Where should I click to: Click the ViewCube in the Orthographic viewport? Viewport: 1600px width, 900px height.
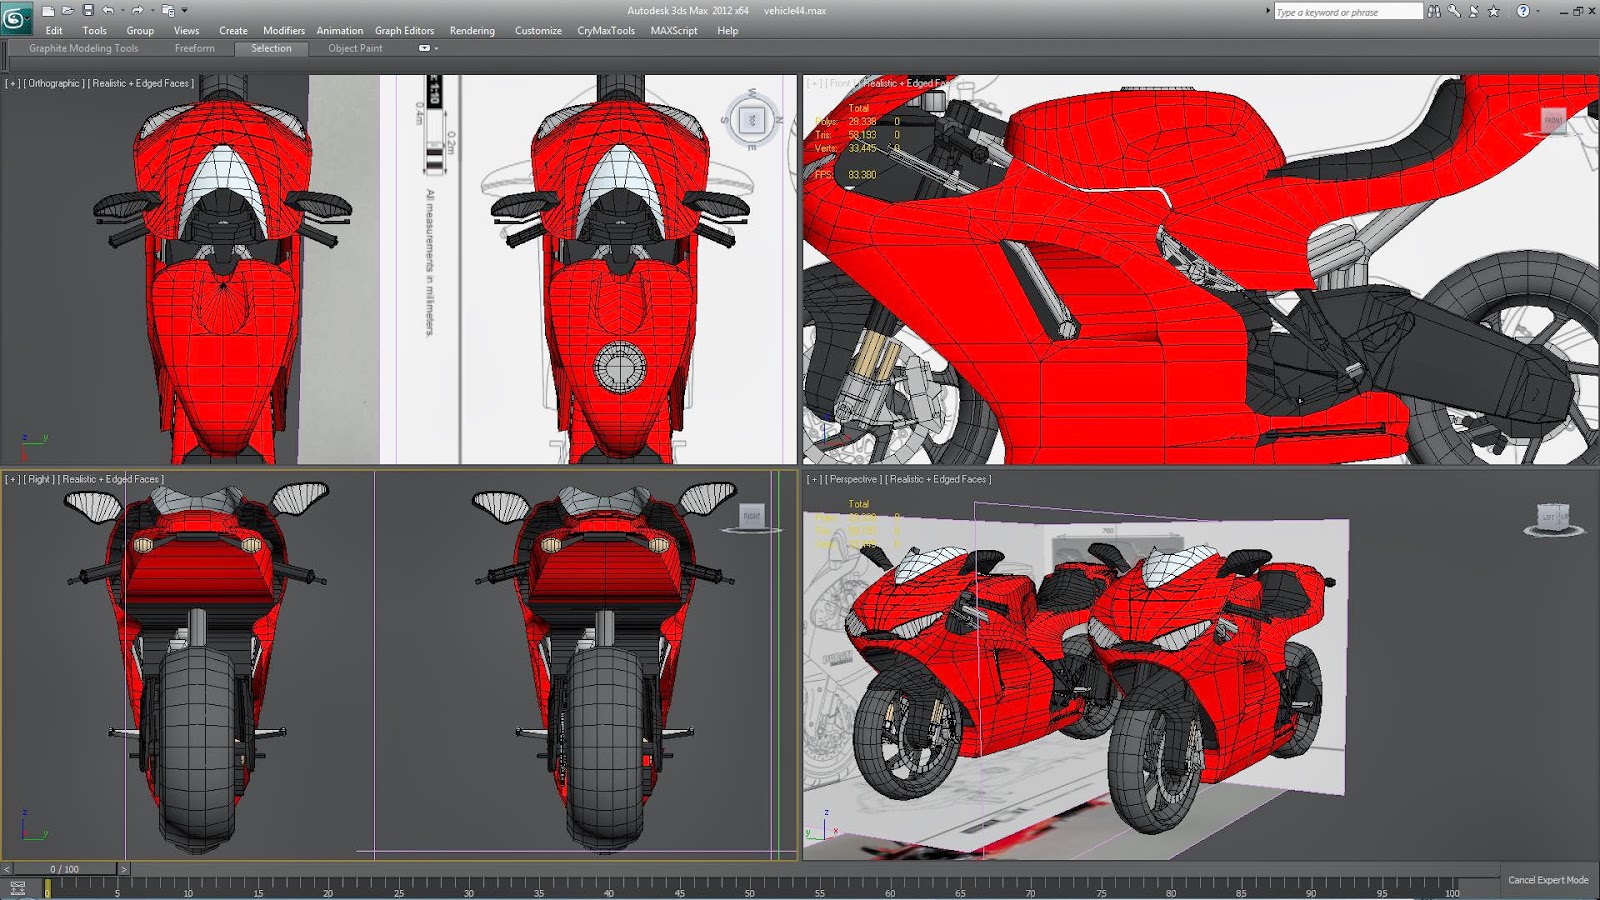(751, 121)
